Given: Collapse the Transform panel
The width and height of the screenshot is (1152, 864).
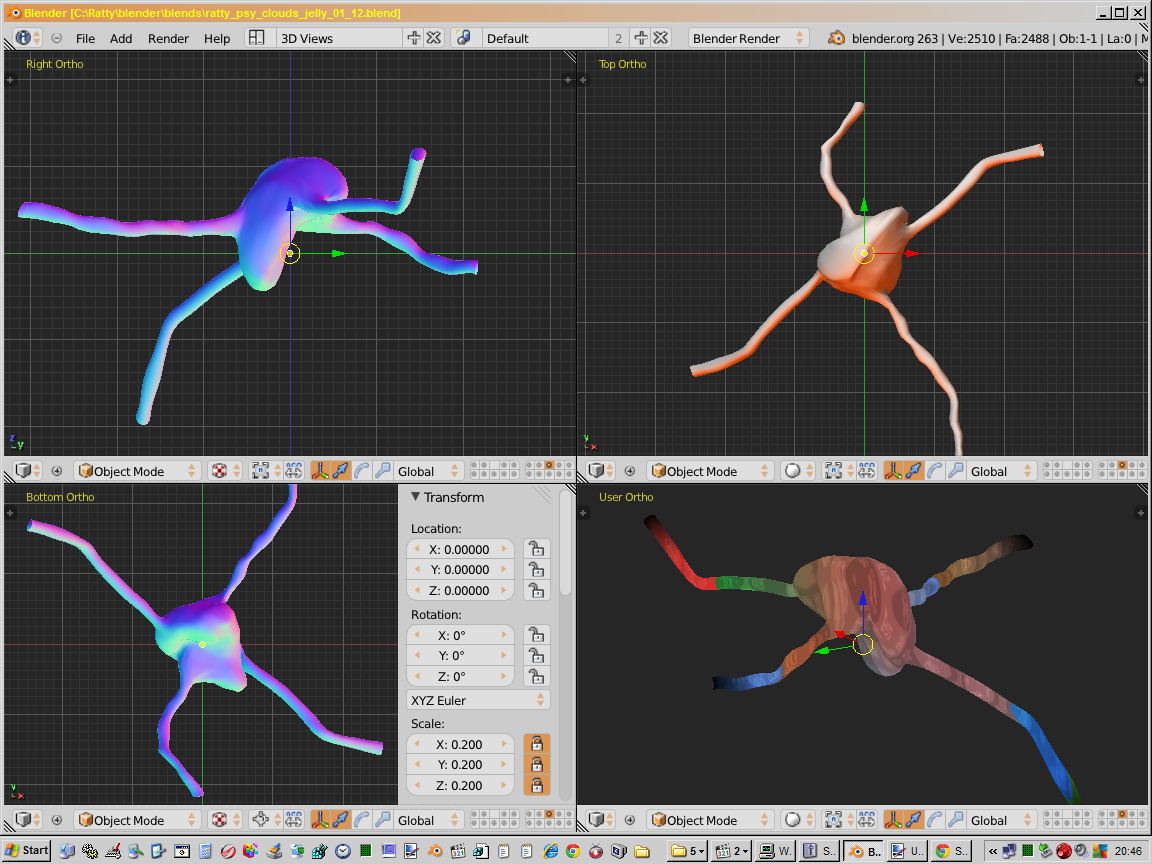Looking at the screenshot, I should coord(416,497).
